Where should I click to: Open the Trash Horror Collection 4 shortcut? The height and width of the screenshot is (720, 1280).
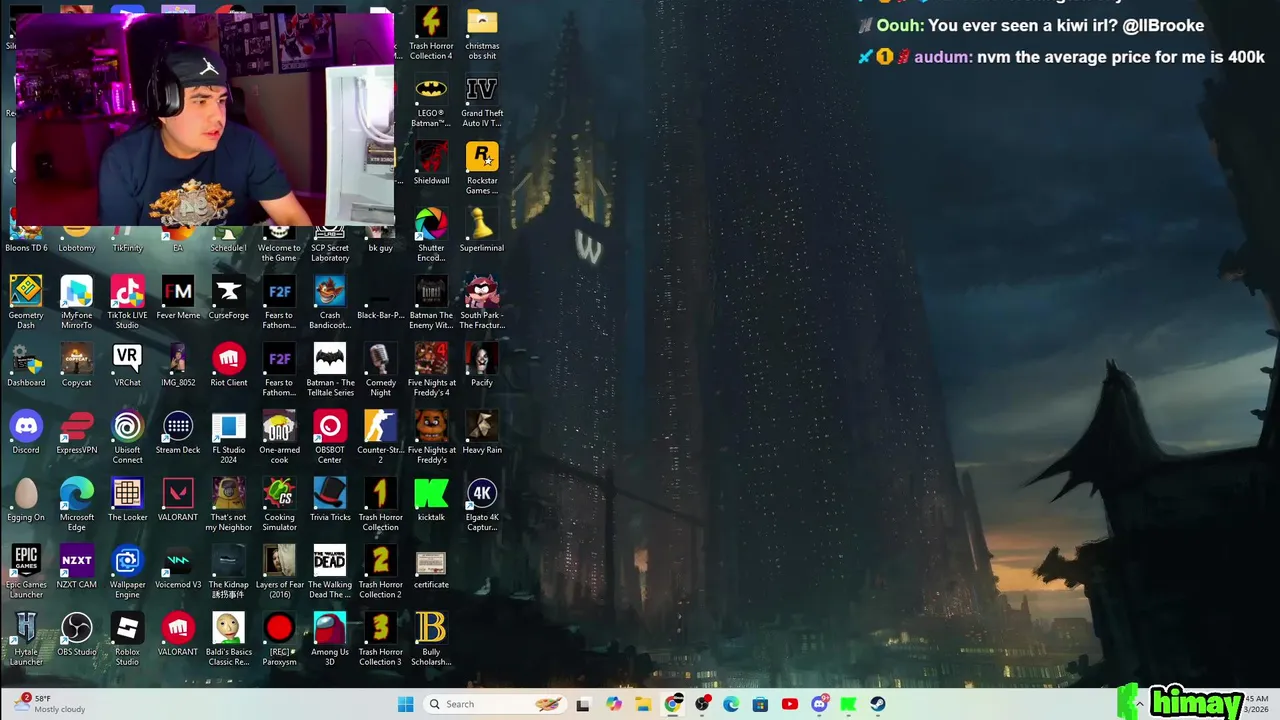point(431,32)
